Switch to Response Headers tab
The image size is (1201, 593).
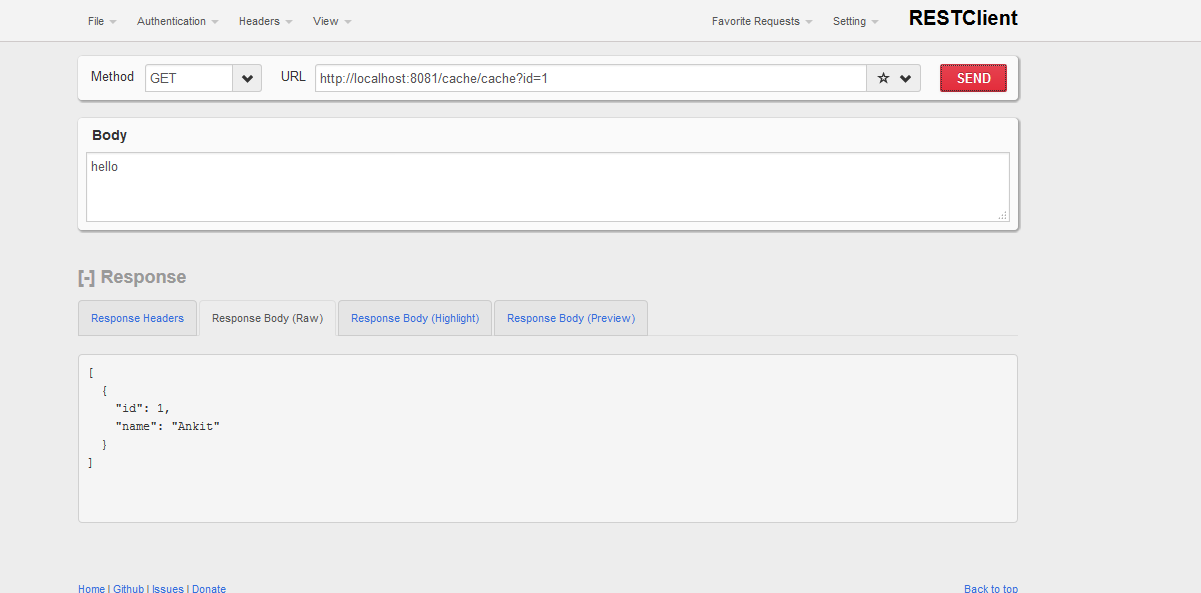pyautogui.click(x=137, y=318)
